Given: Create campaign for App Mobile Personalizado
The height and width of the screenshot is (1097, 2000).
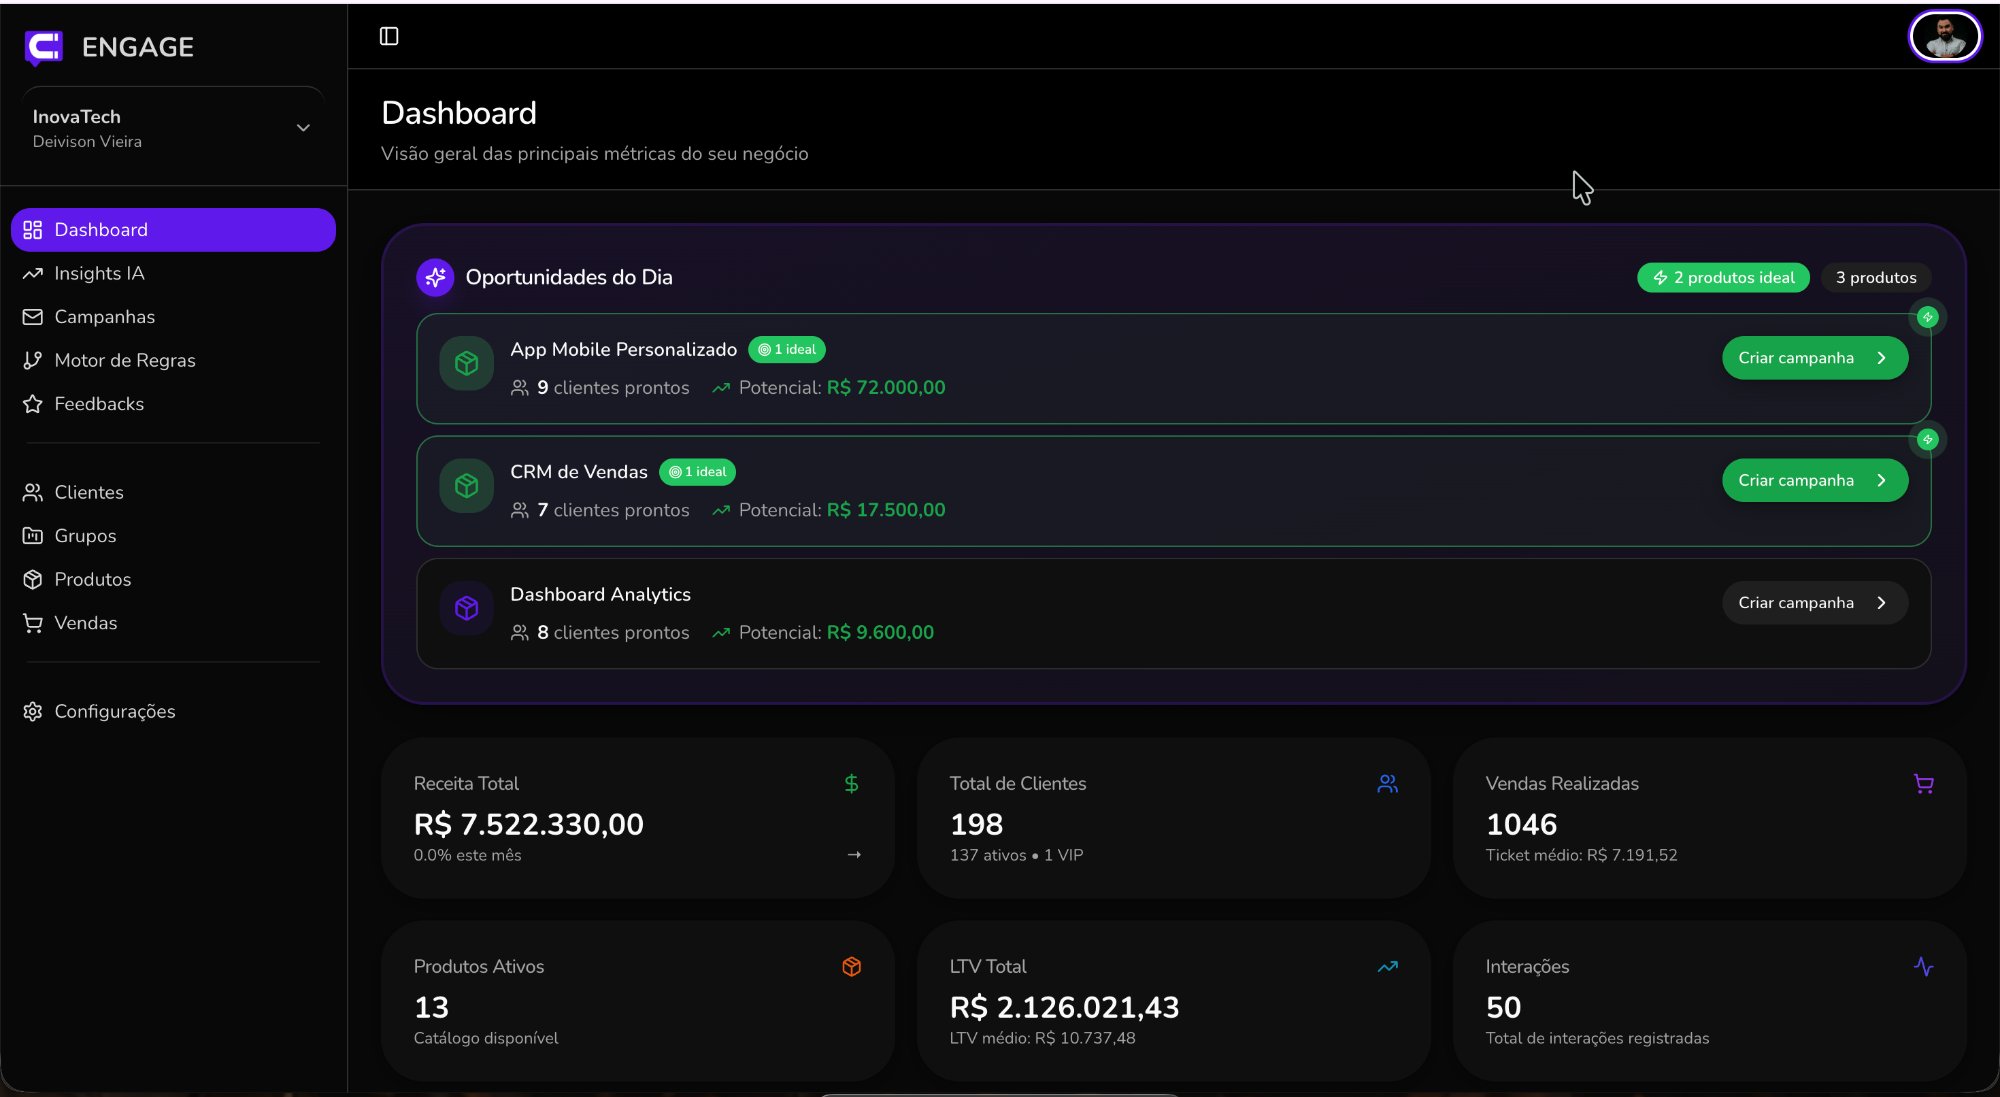Looking at the screenshot, I should (1813, 358).
